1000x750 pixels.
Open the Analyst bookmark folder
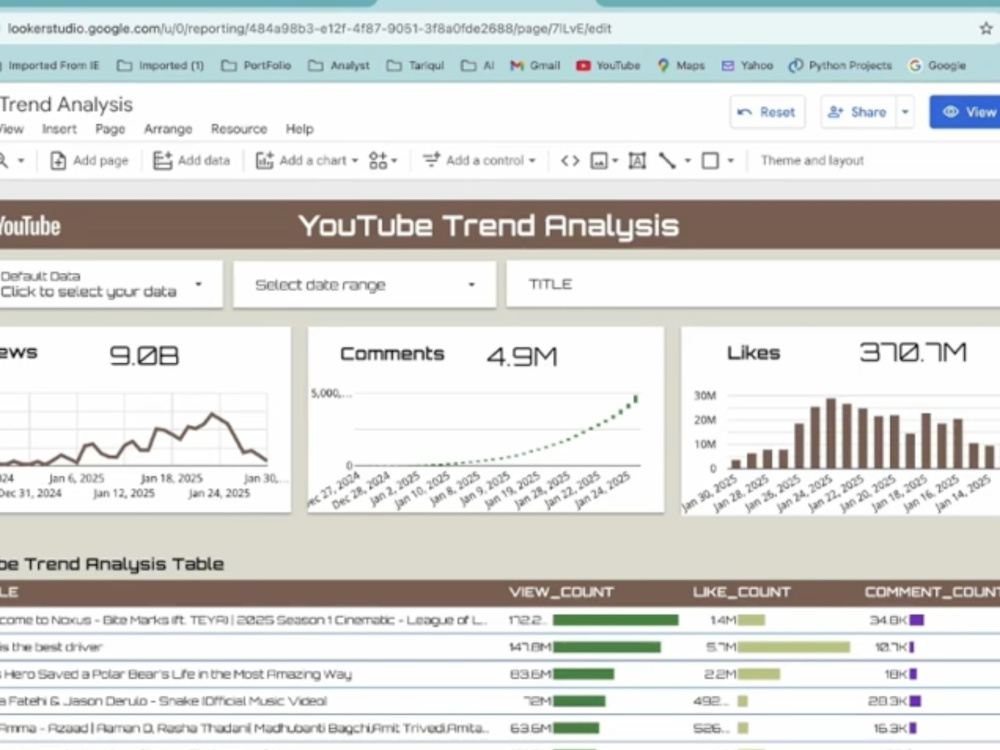(x=339, y=65)
